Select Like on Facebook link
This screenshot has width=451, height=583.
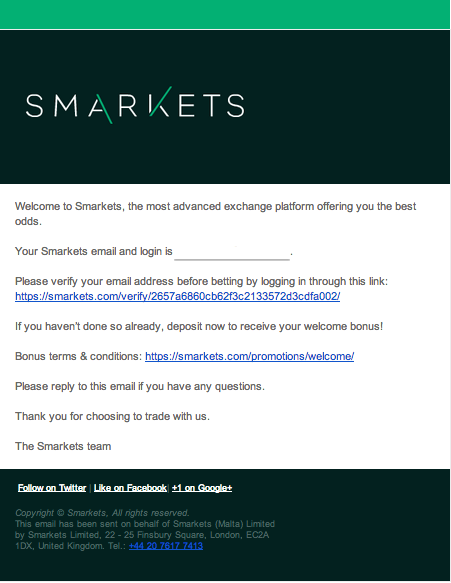click(130, 488)
